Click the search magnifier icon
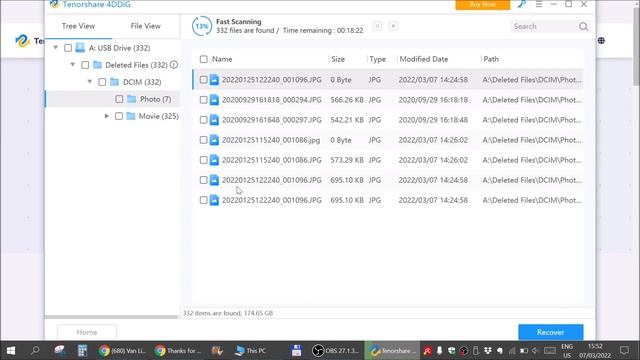This screenshot has height=360, width=640. (583, 27)
